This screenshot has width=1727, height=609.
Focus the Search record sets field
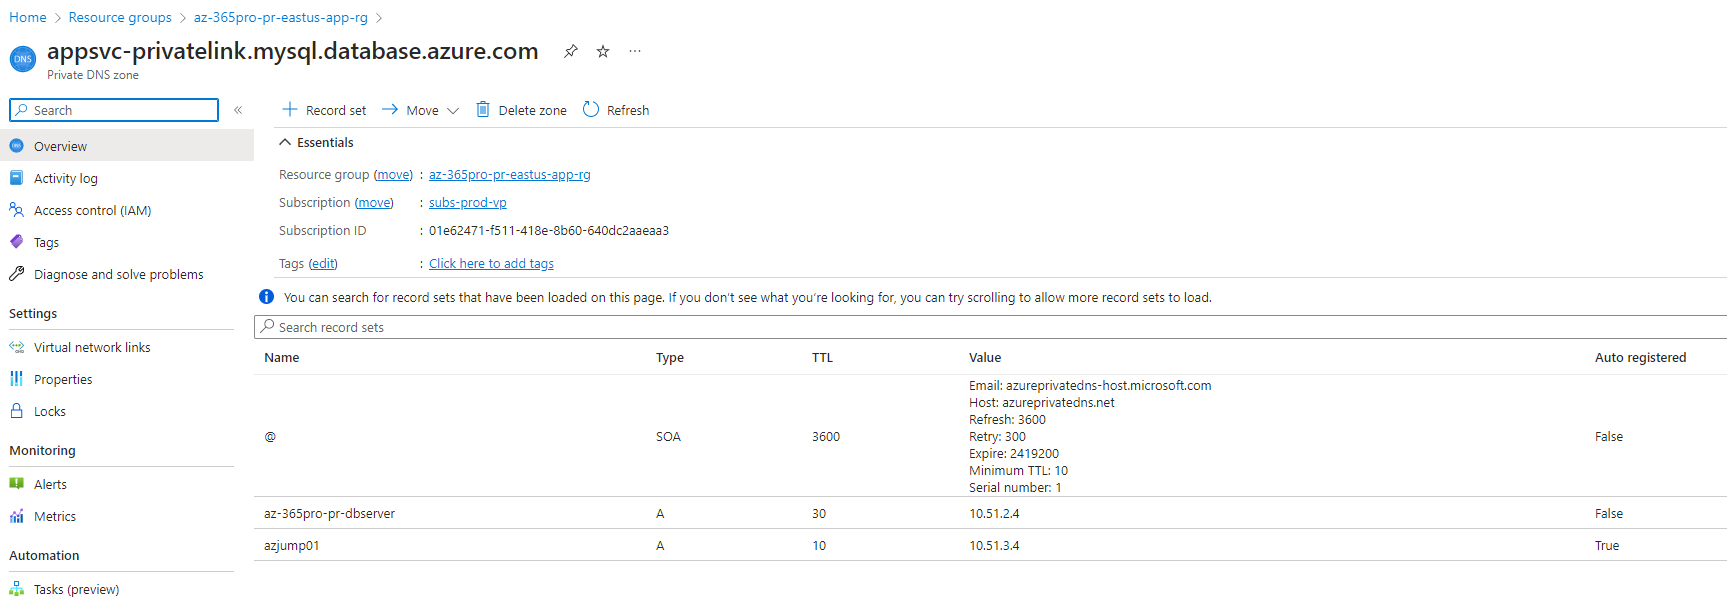click(990, 327)
